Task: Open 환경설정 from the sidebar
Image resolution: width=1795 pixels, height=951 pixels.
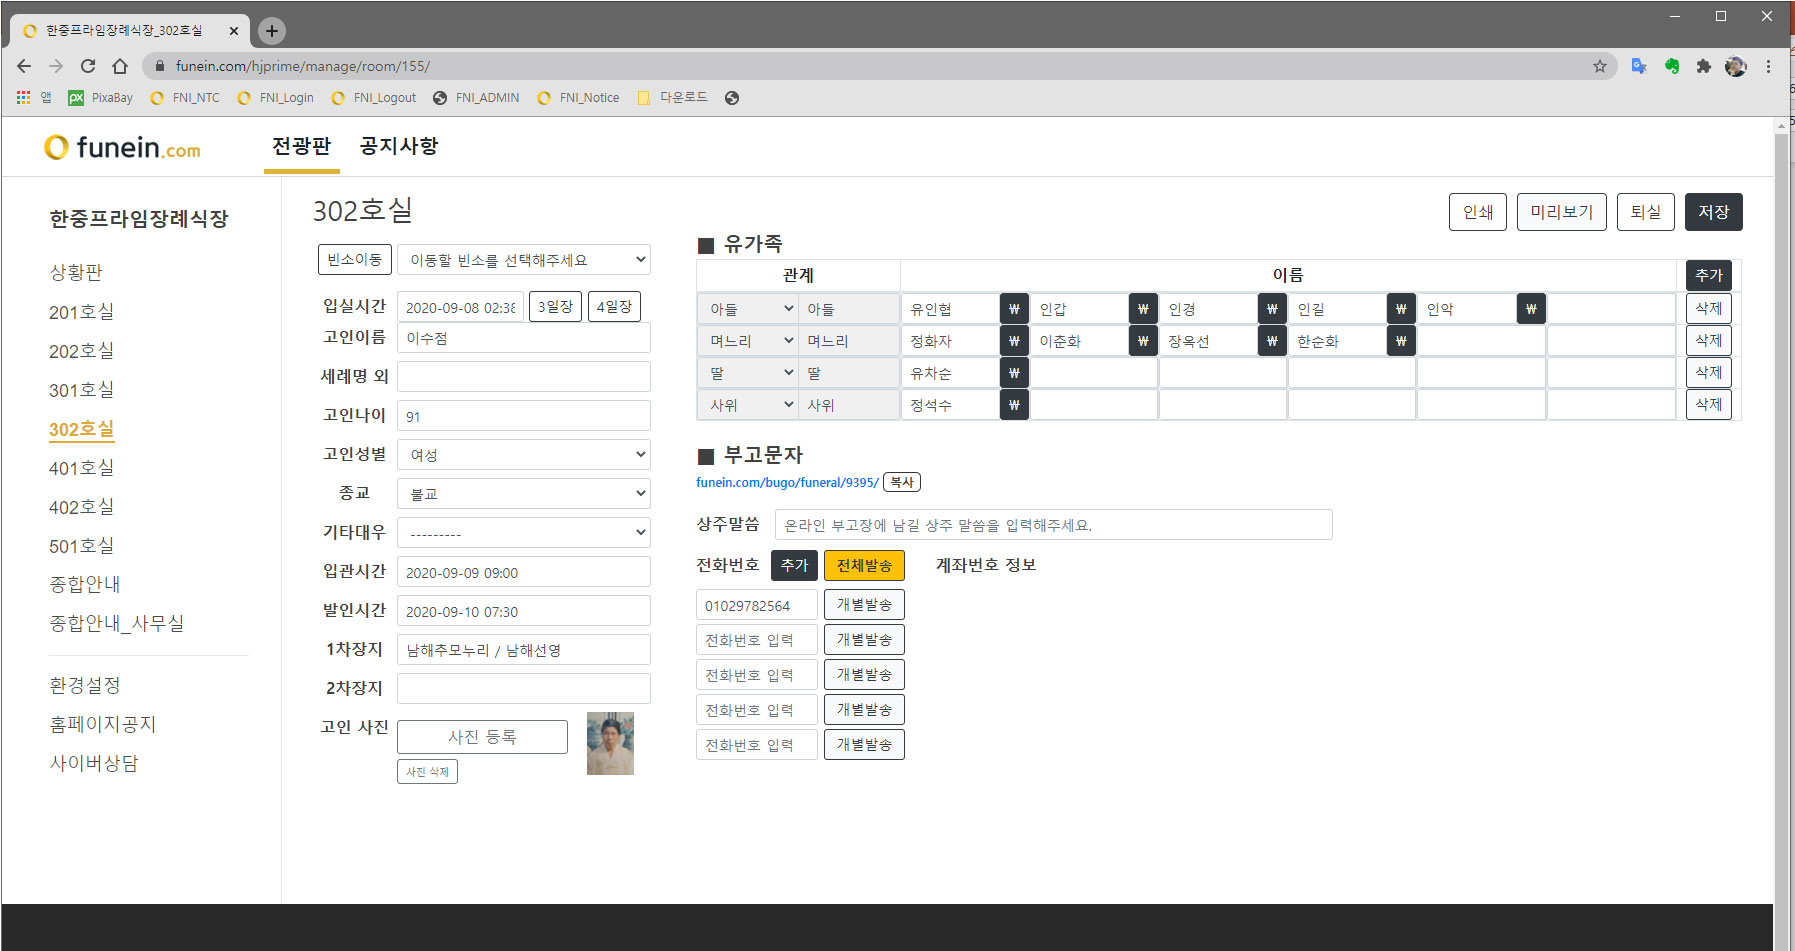Action: pos(85,685)
